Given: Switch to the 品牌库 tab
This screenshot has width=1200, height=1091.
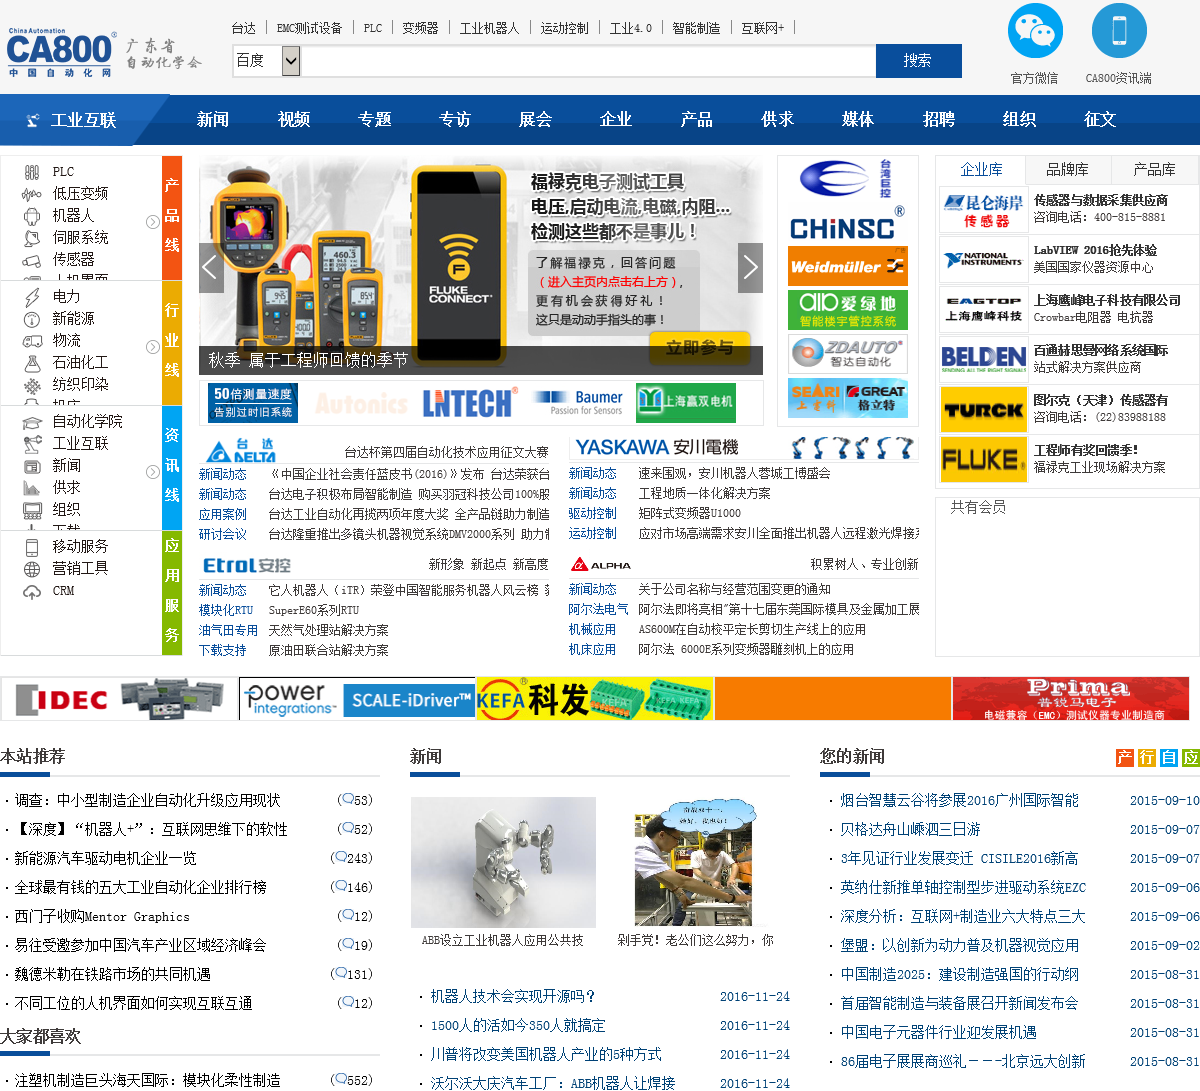Looking at the screenshot, I should tap(1067, 170).
